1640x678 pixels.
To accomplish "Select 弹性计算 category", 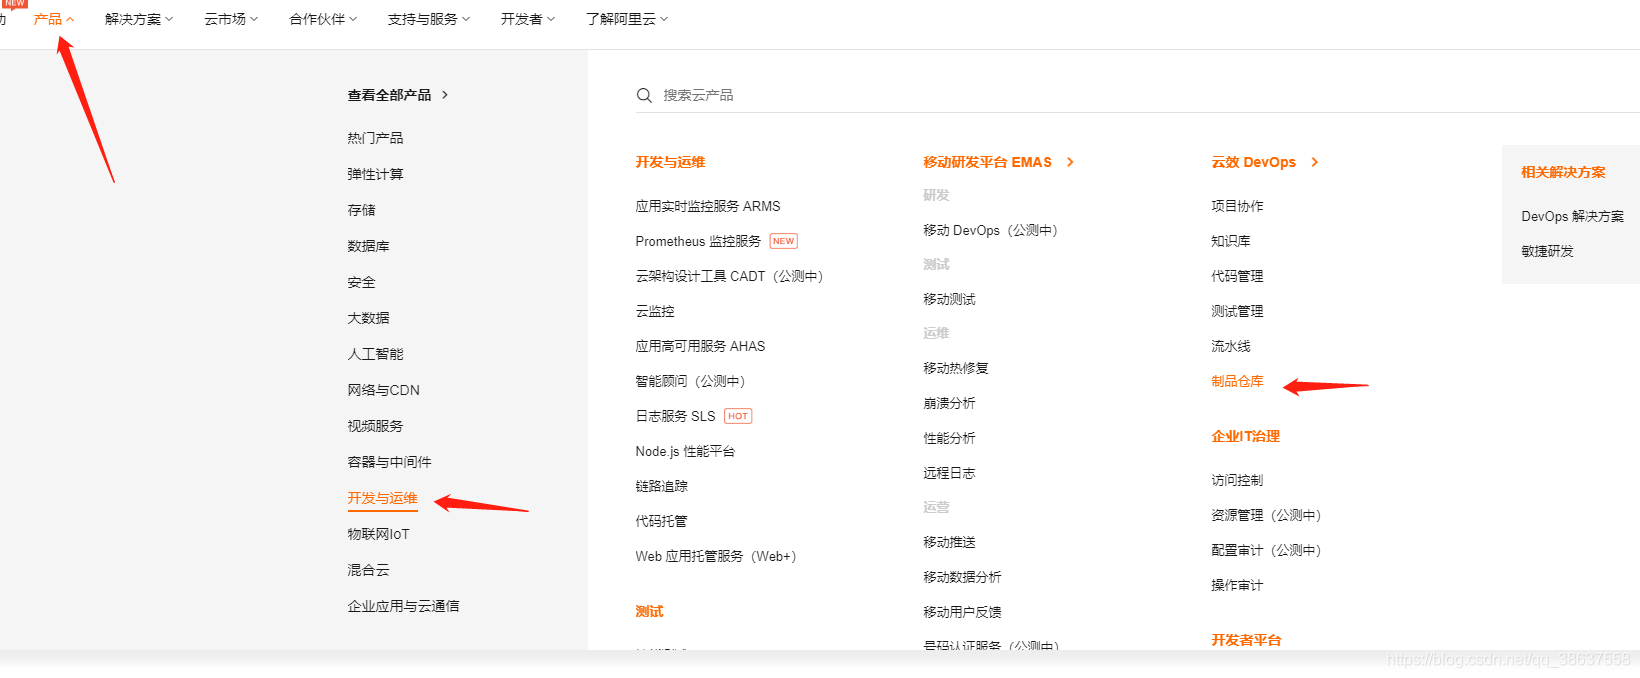I will point(375,174).
